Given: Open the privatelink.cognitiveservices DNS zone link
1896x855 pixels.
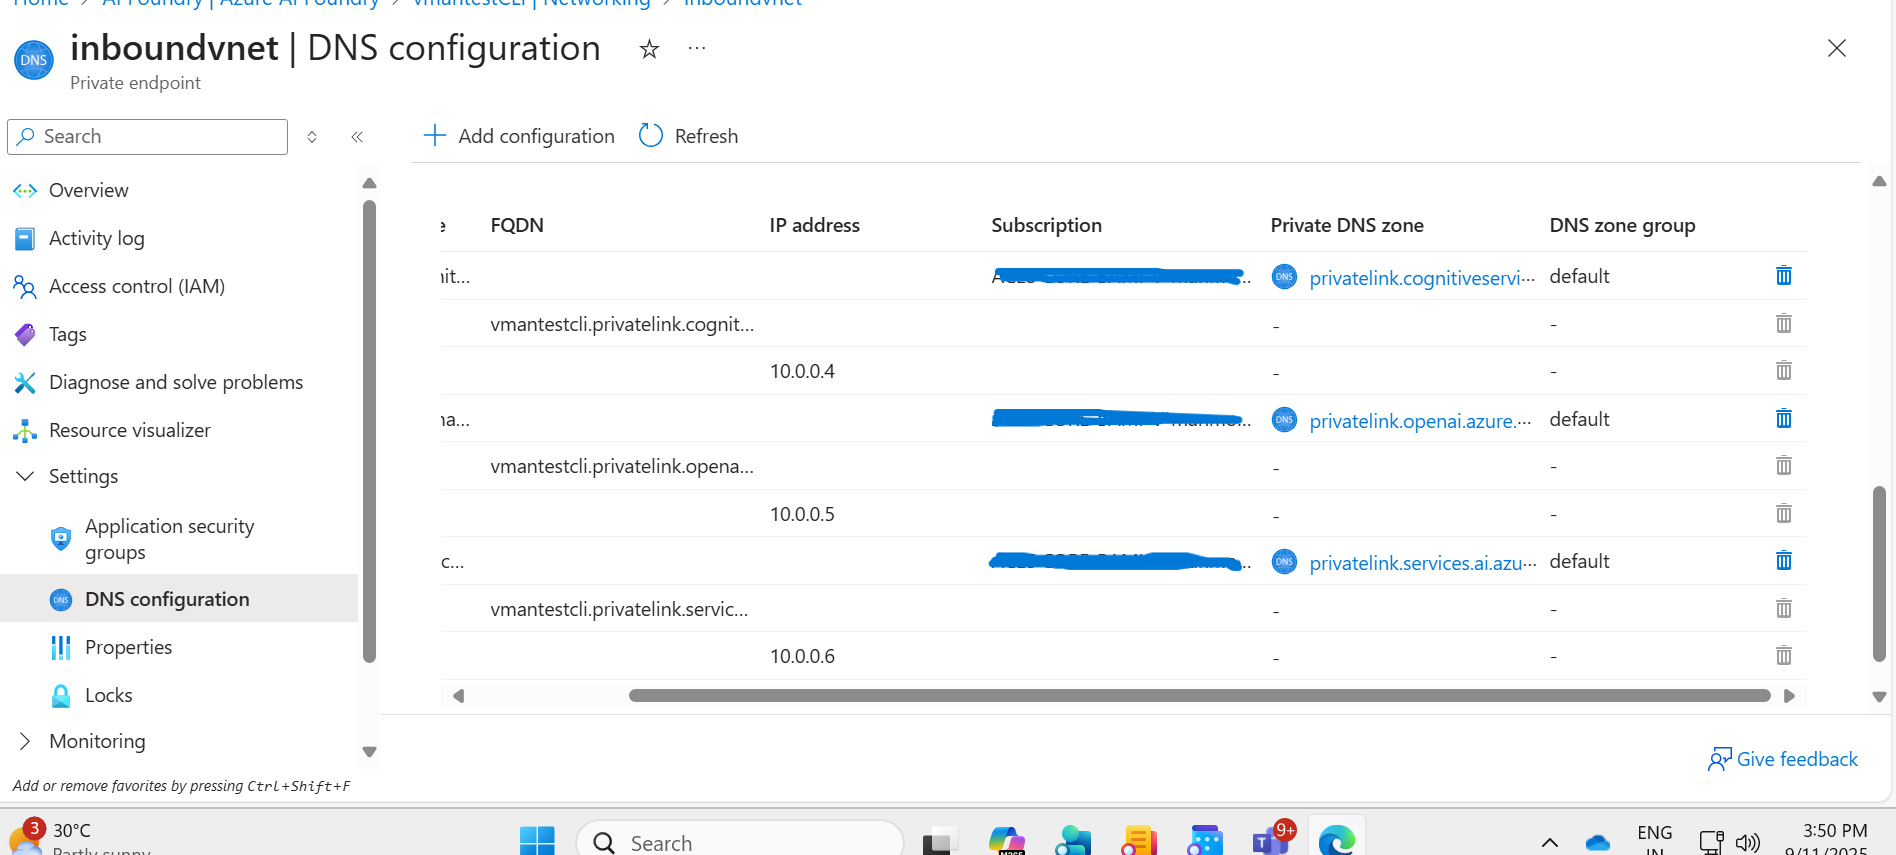Looking at the screenshot, I should click(1421, 278).
